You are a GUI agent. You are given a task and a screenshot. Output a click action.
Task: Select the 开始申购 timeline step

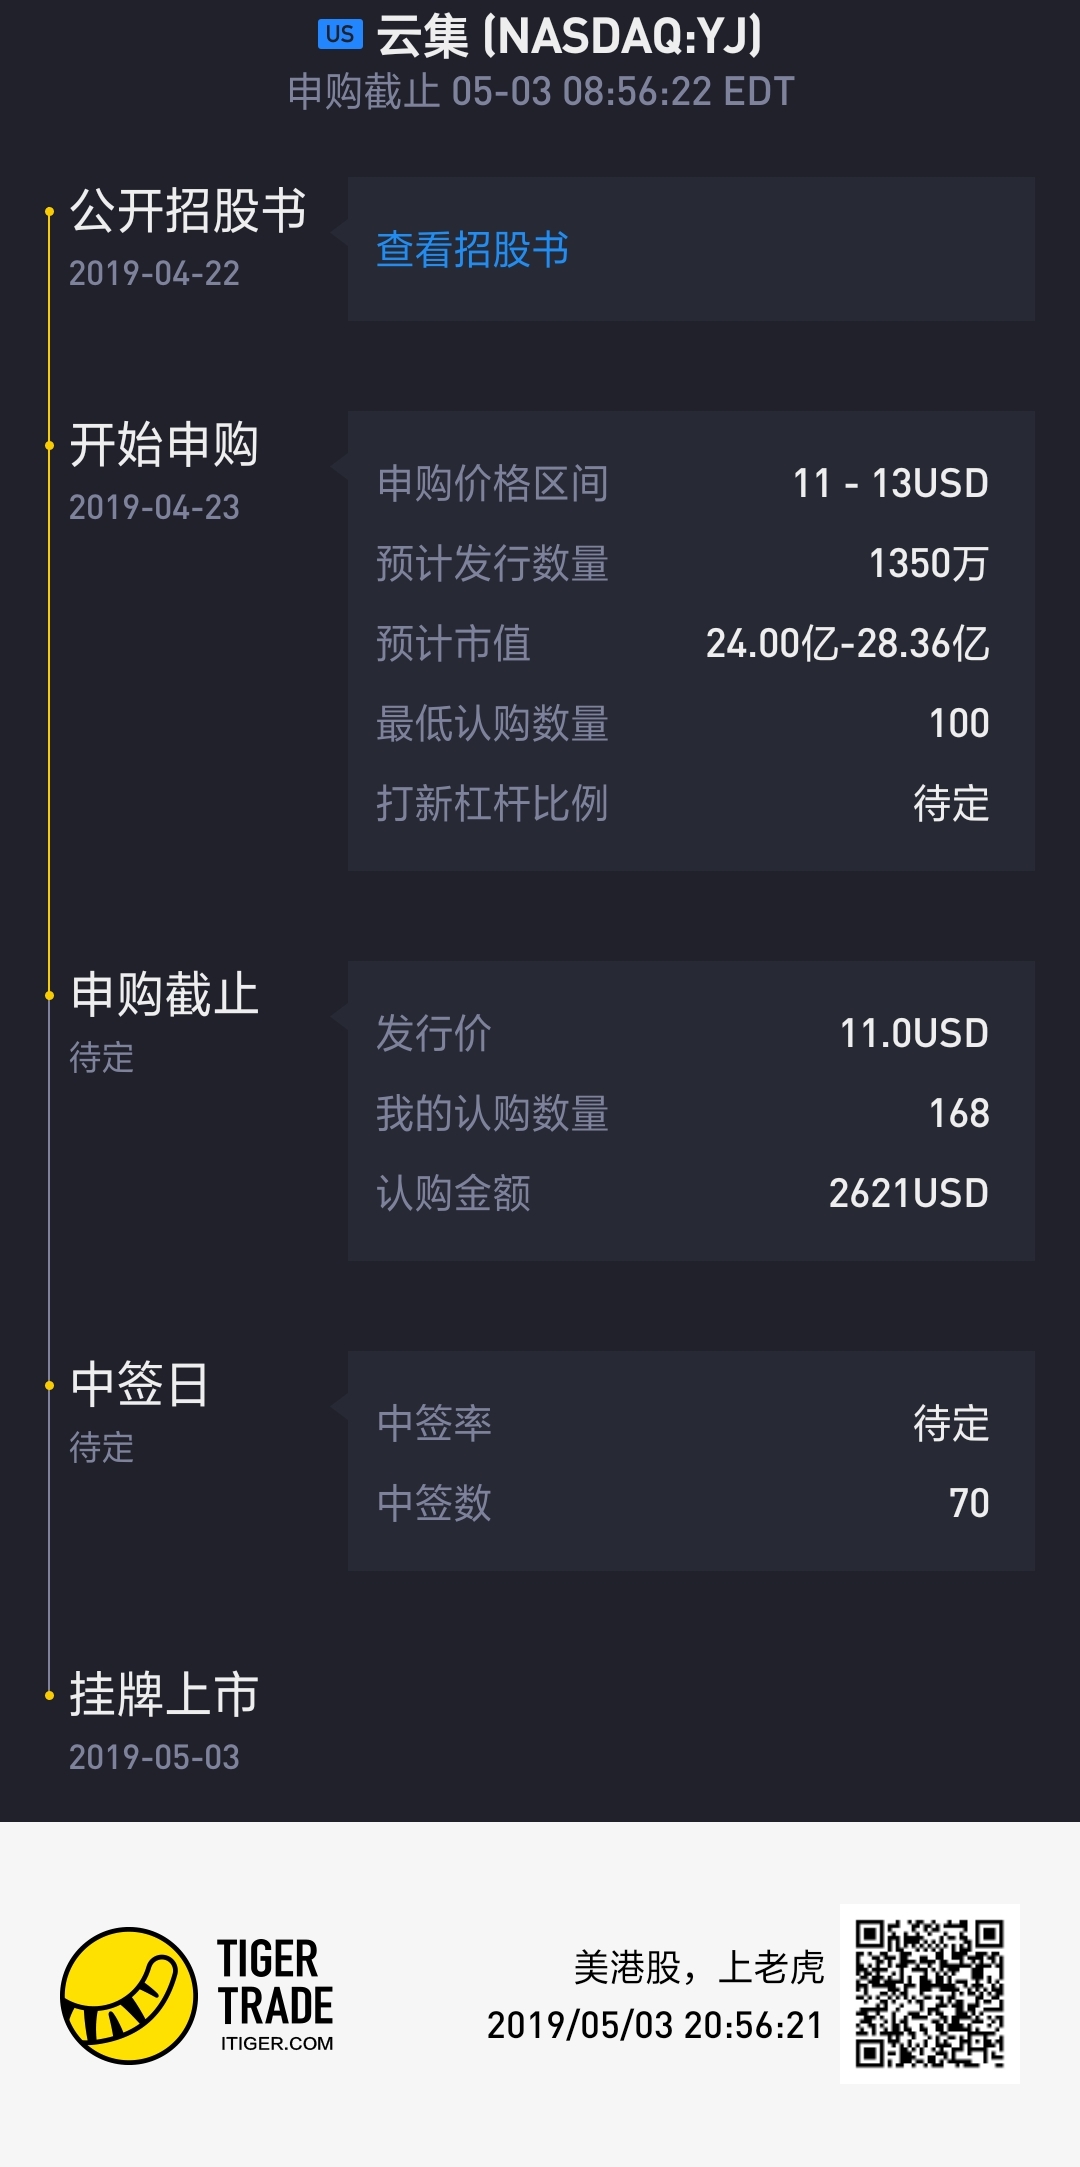click(164, 445)
